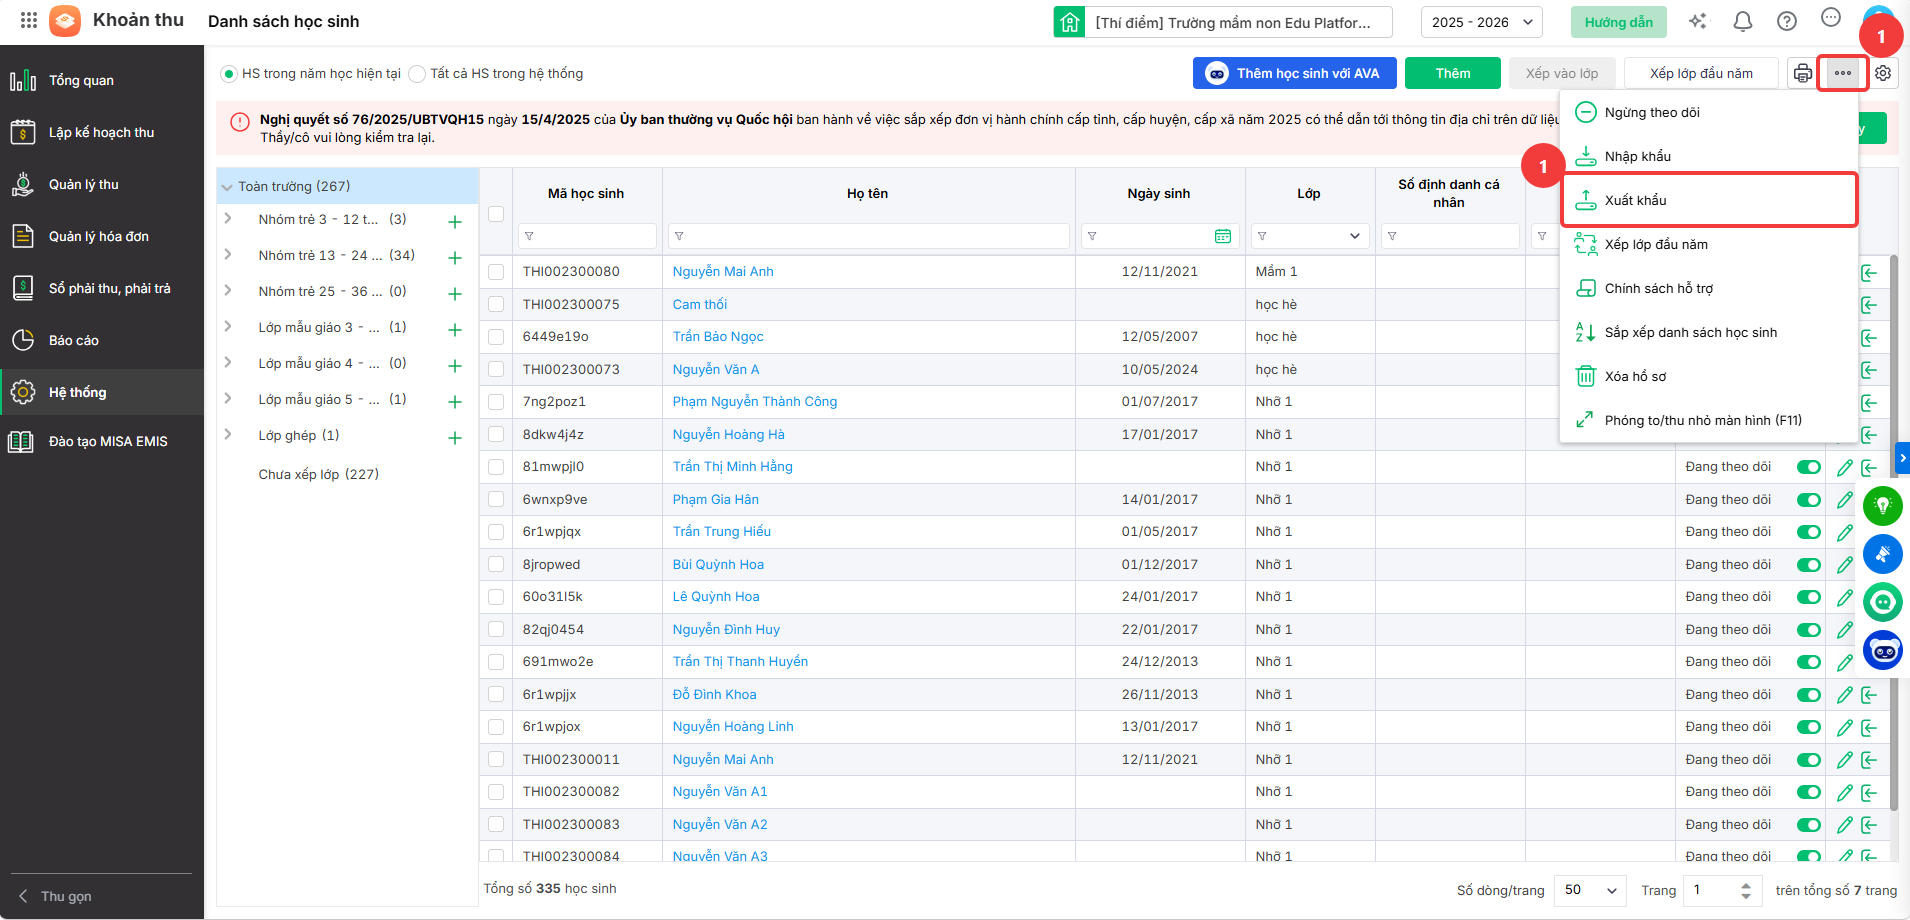Check the select-all header checkbox
The width and height of the screenshot is (1910, 920).
pyautogui.click(x=496, y=214)
